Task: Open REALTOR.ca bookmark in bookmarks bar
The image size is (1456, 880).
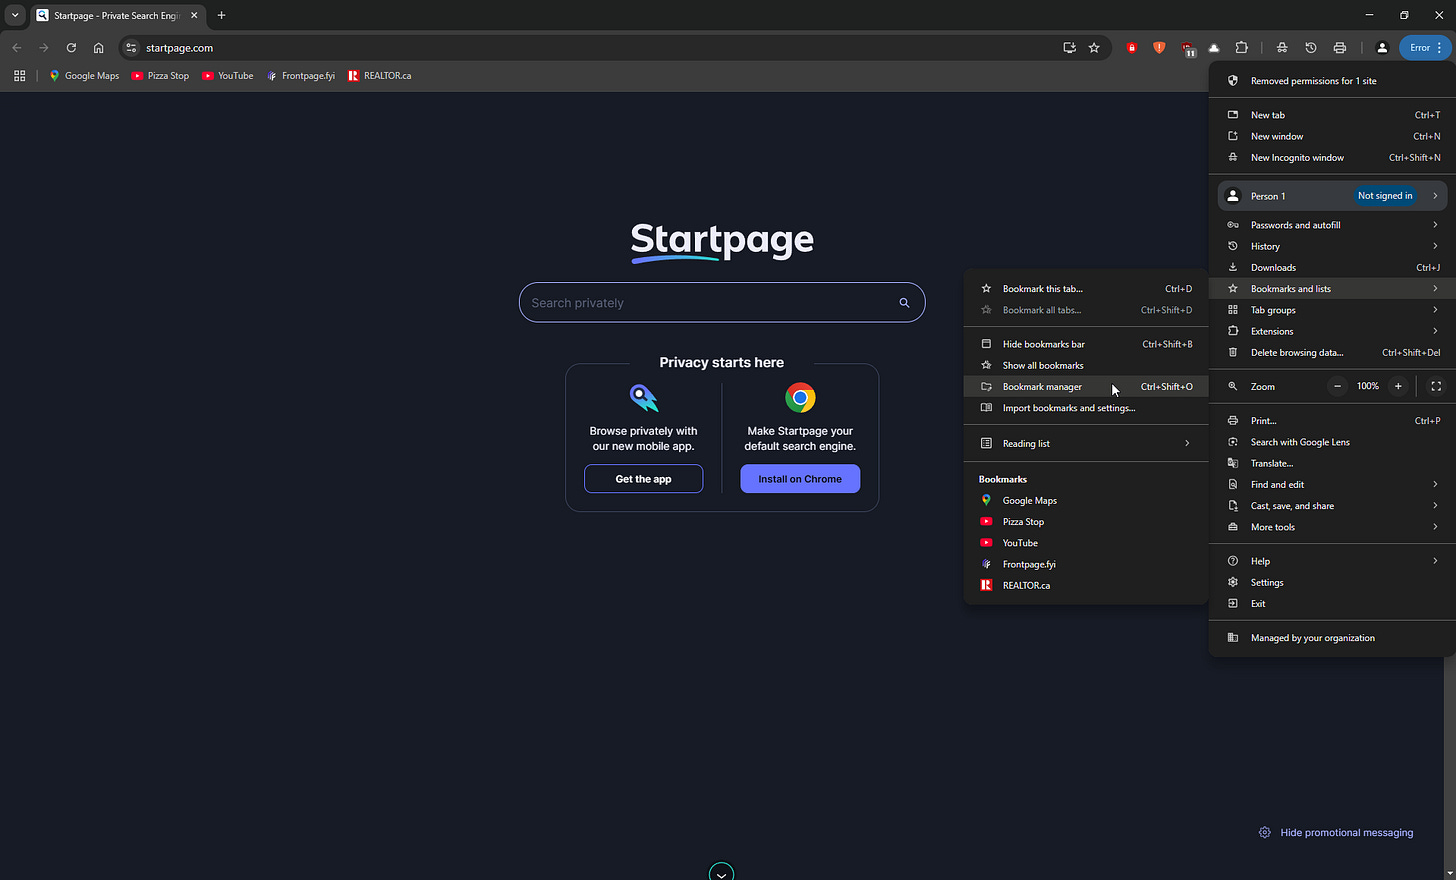Action: [x=380, y=75]
